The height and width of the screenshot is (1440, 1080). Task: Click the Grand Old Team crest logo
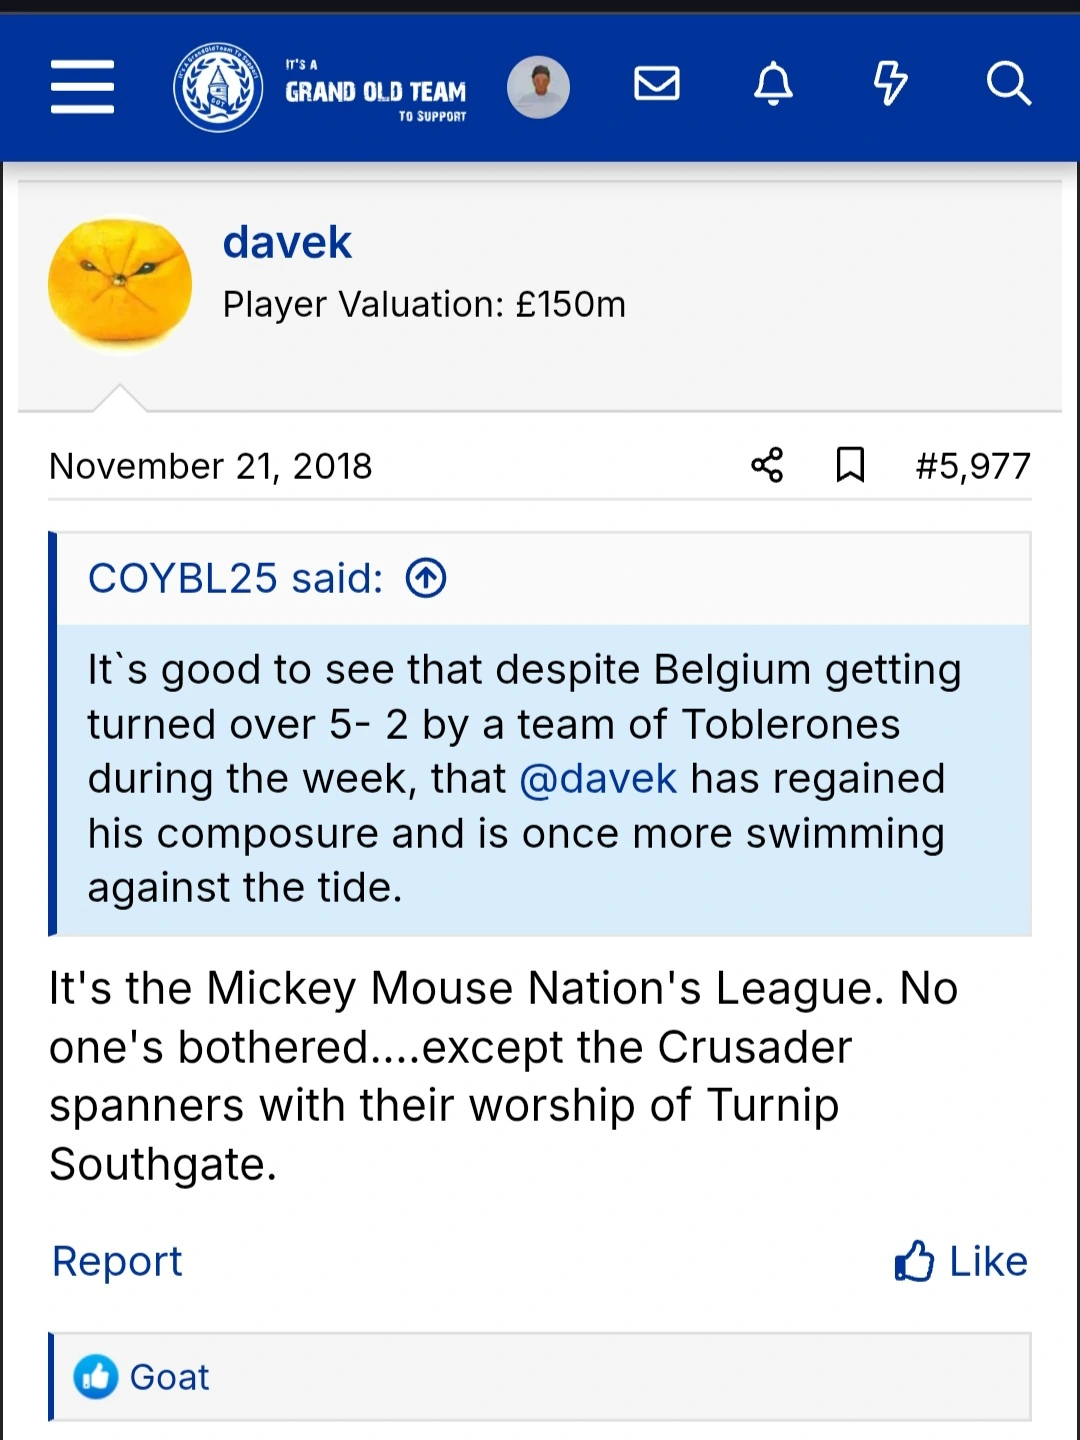218,87
